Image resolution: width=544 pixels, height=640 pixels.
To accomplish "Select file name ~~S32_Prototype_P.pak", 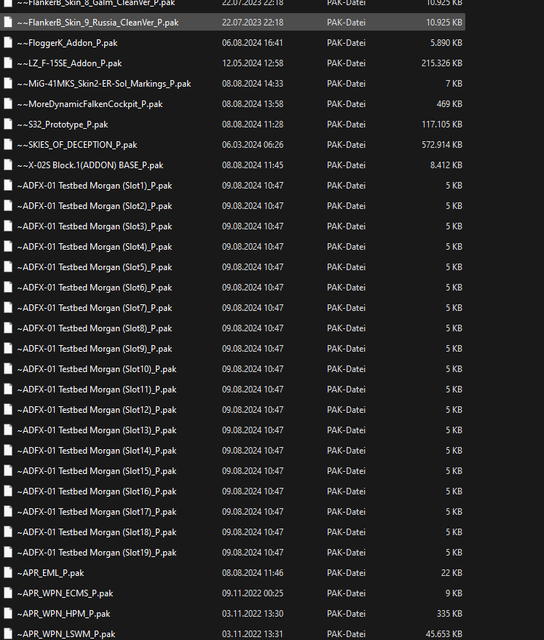I will (x=63, y=124).
